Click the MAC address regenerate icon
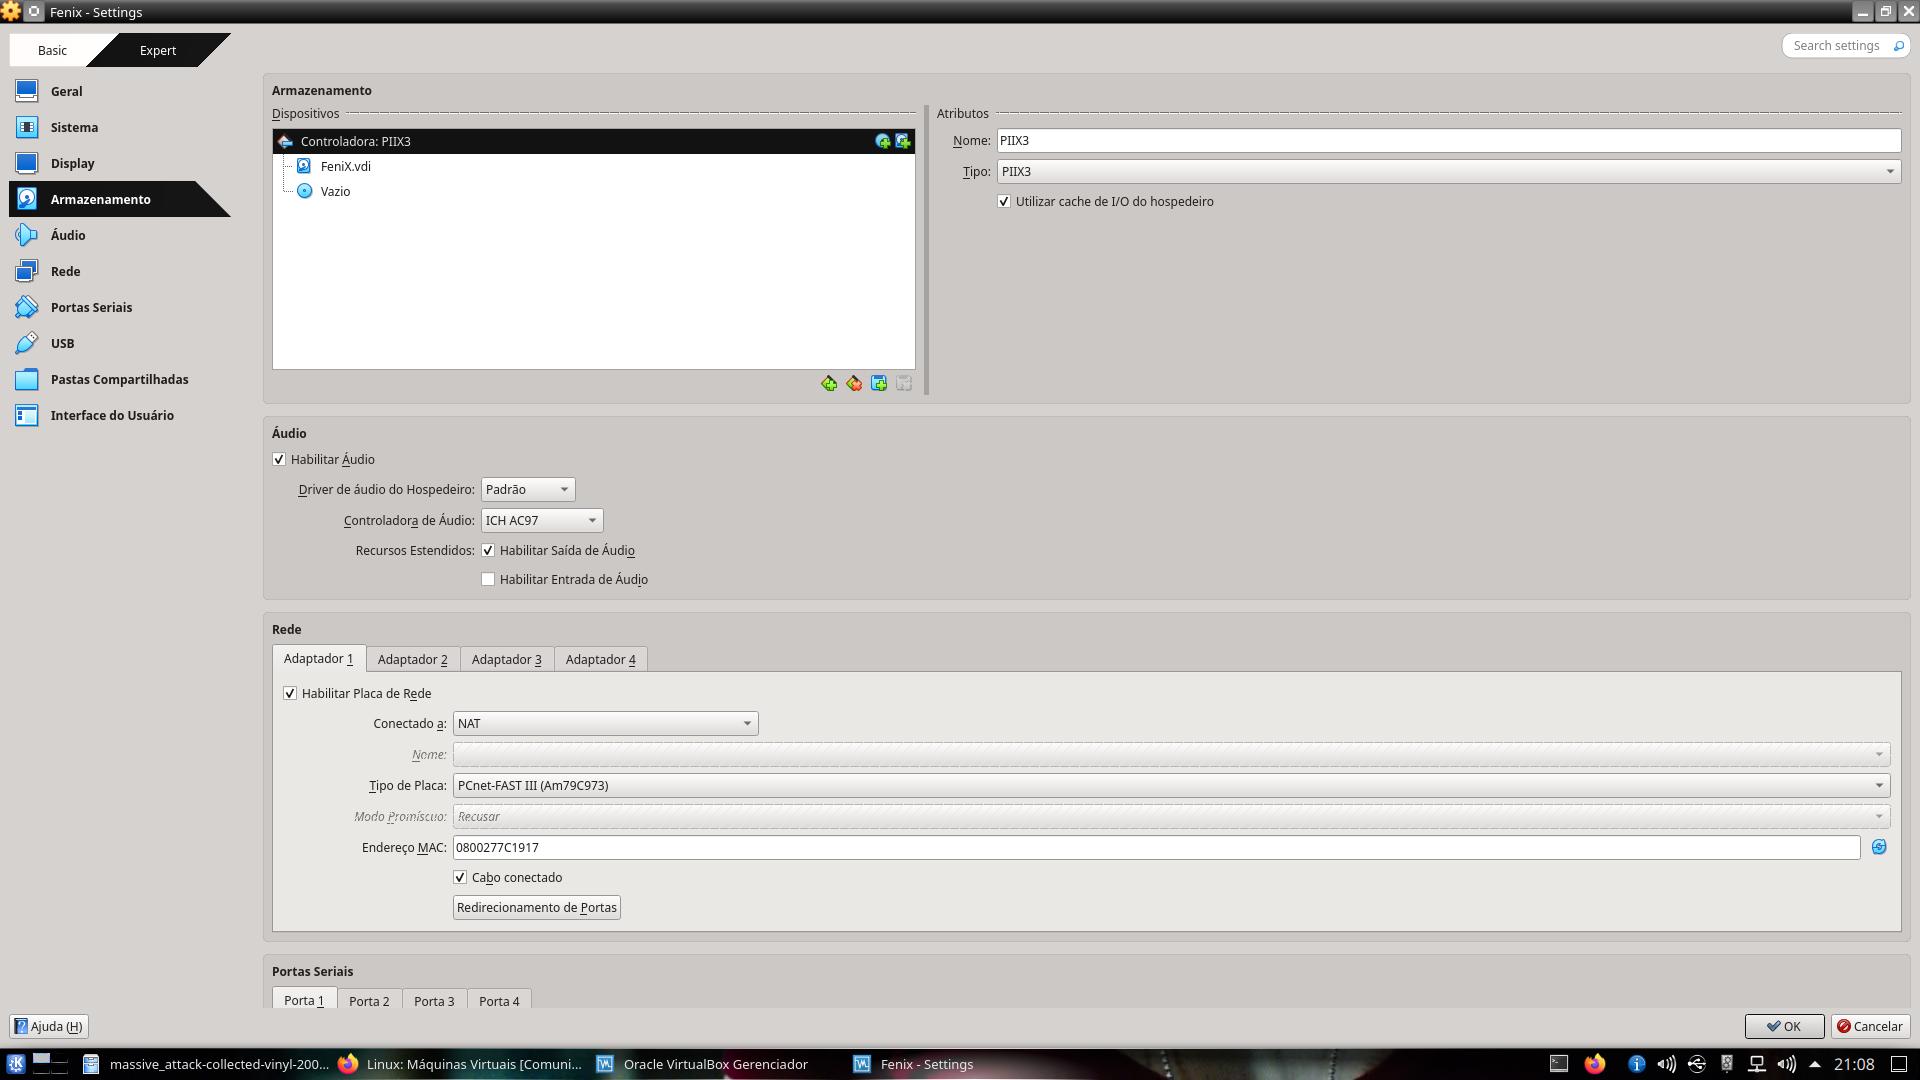Image resolution: width=1920 pixels, height=1080 pixels. 1879,847
